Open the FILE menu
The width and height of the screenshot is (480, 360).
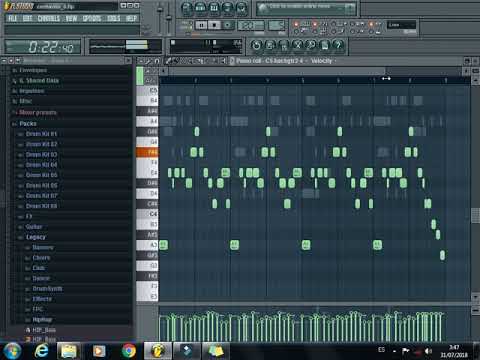[13, 18]
